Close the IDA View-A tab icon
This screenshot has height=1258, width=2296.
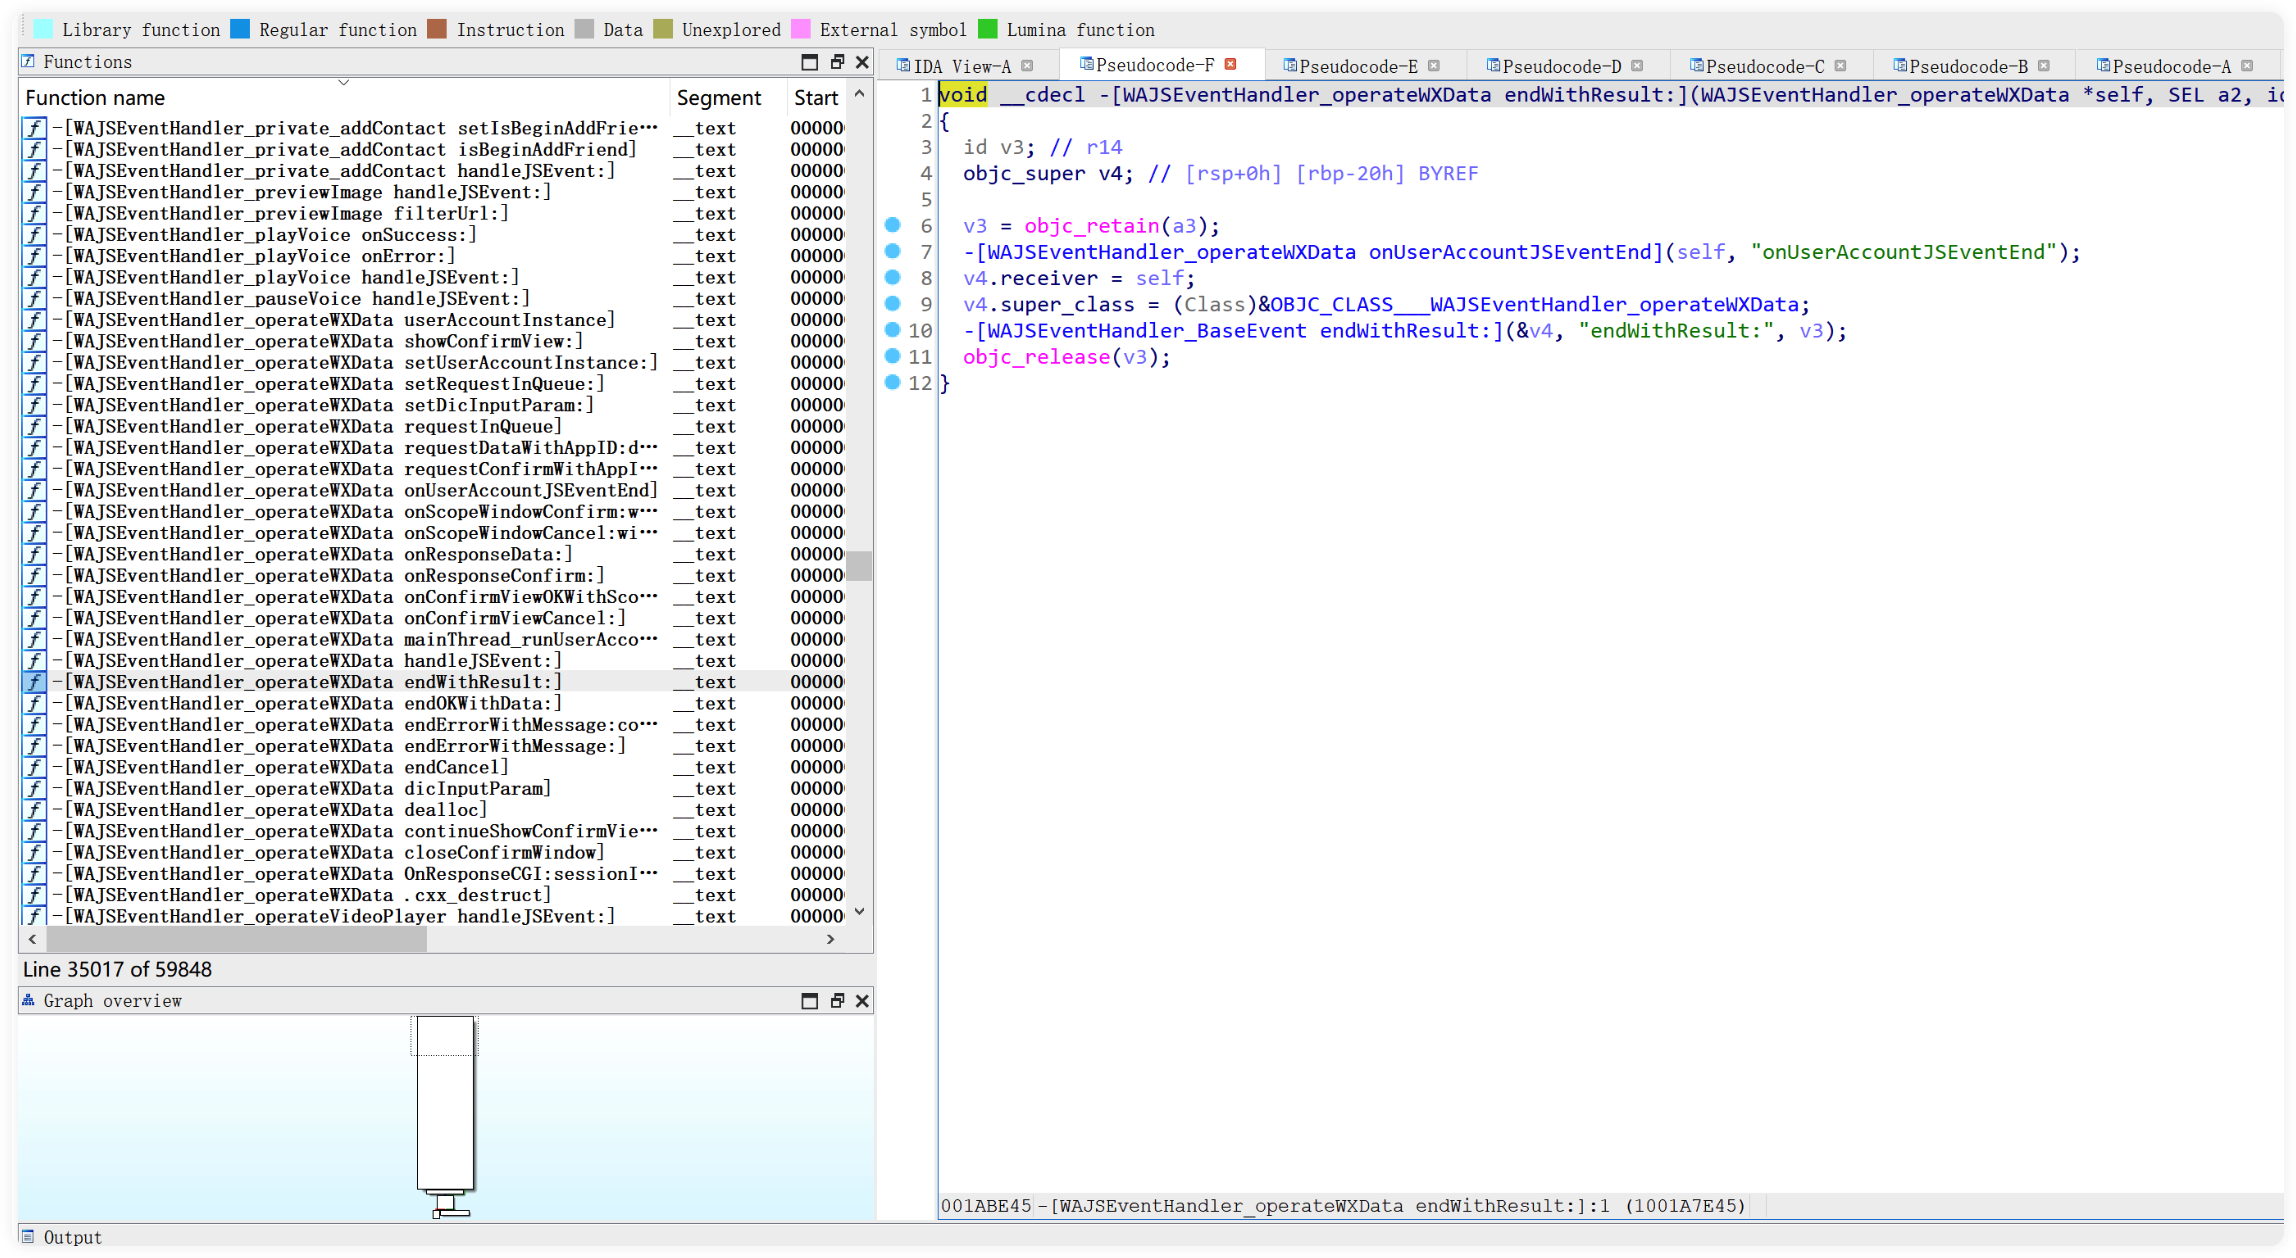tap(1027, 66)
